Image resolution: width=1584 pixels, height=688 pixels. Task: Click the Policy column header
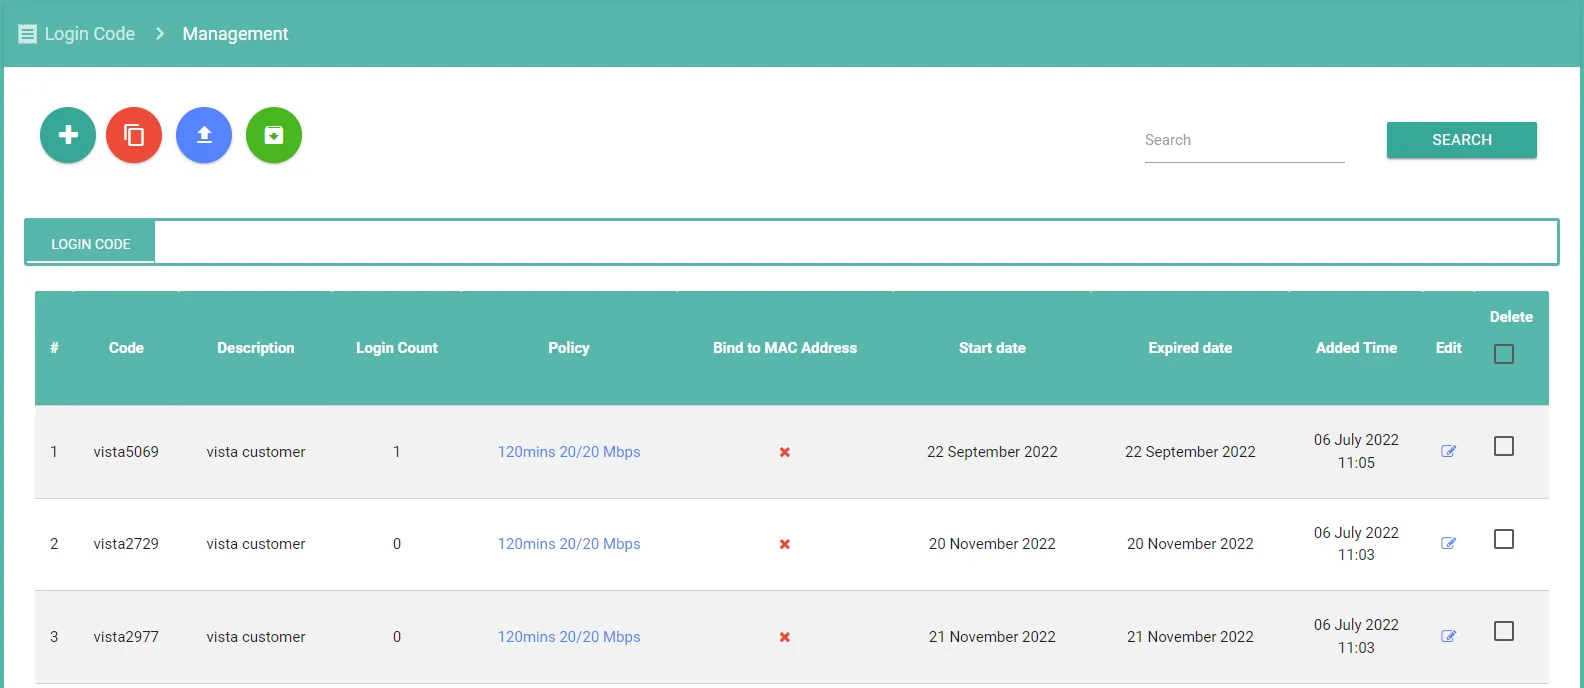[x=569, y=348]
